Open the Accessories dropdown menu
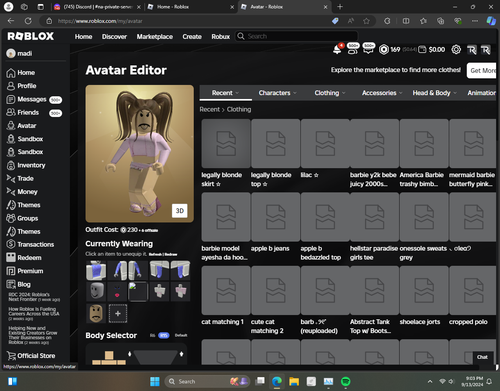500x391 pixels. point(382,93)
